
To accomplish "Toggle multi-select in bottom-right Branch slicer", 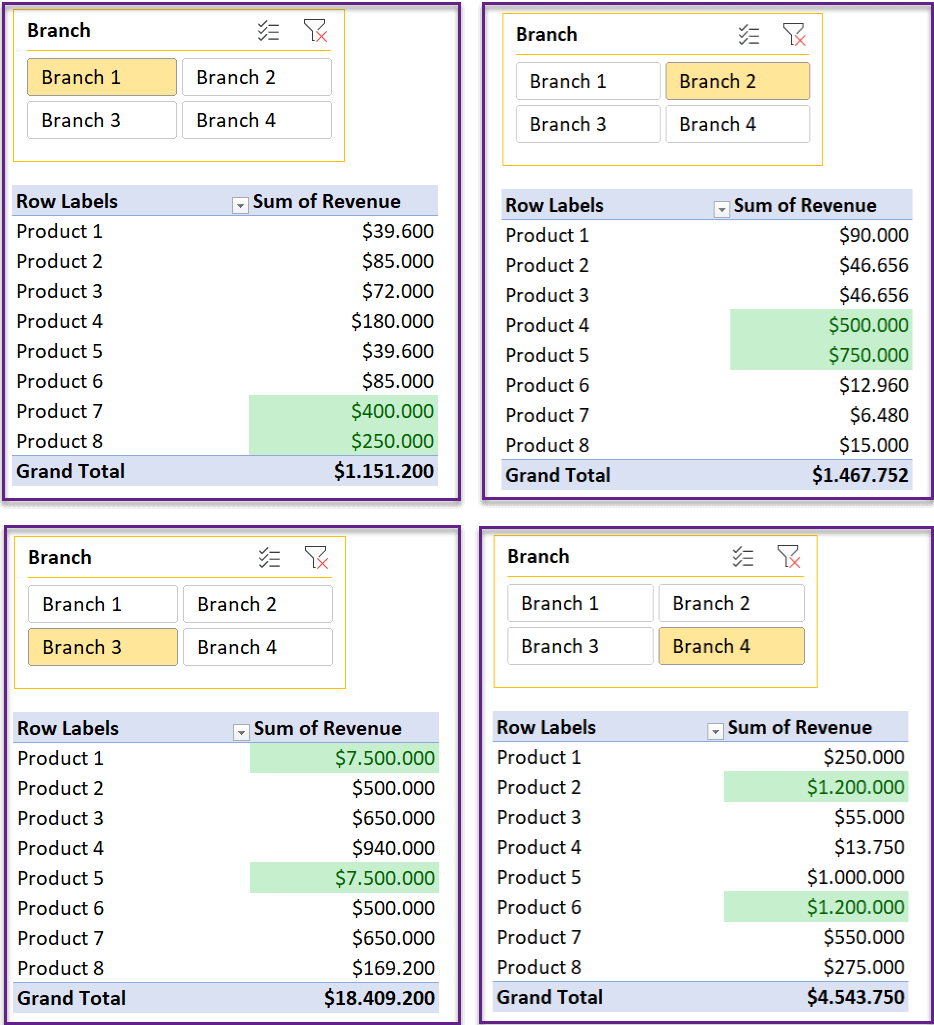I will click(x=742, y=557).
